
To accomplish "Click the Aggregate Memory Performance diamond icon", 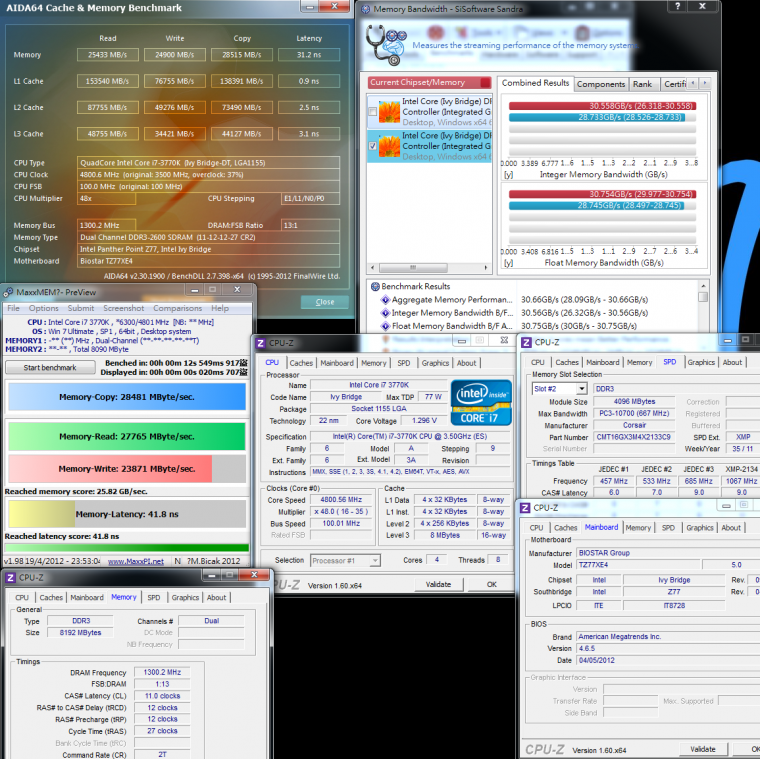I will (x=384, y=299).
